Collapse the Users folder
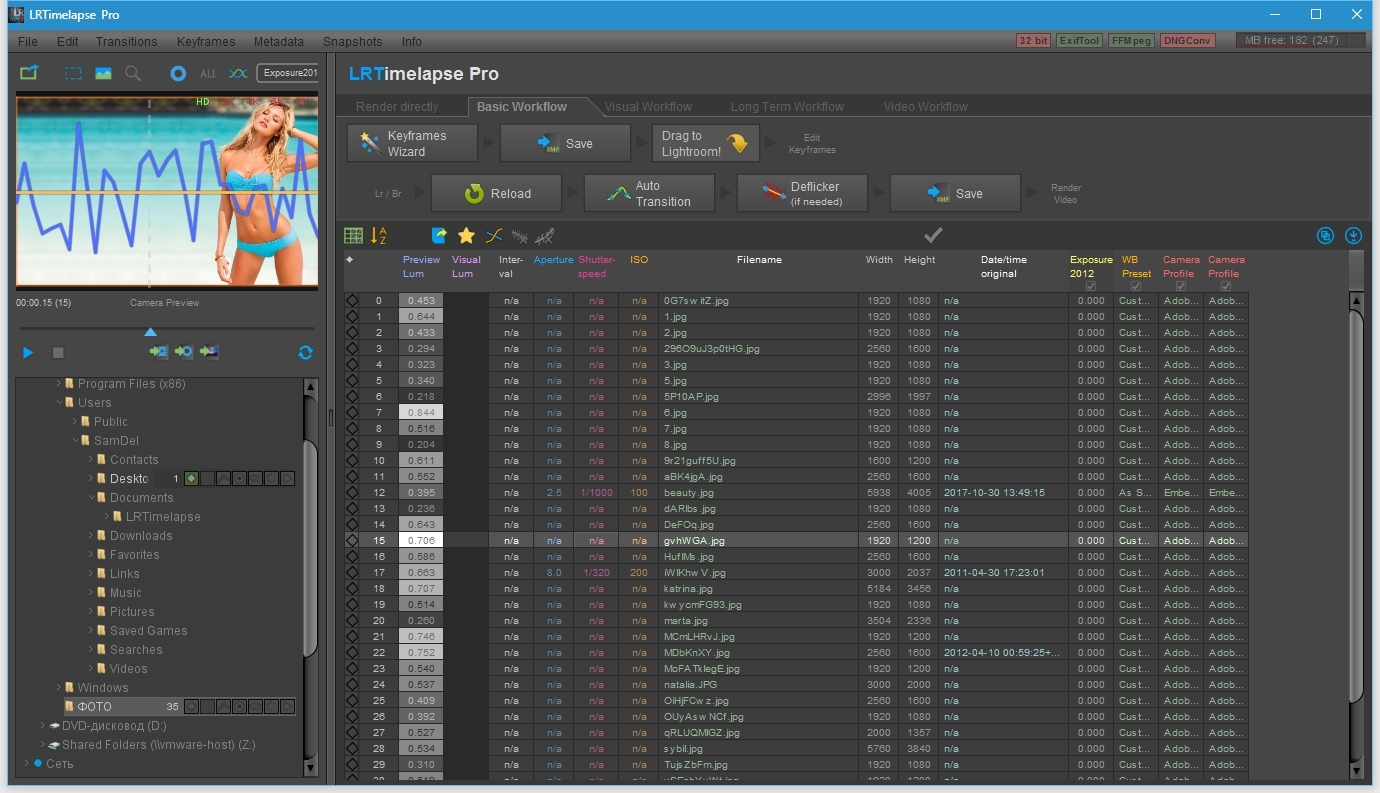 coord(59,403)
